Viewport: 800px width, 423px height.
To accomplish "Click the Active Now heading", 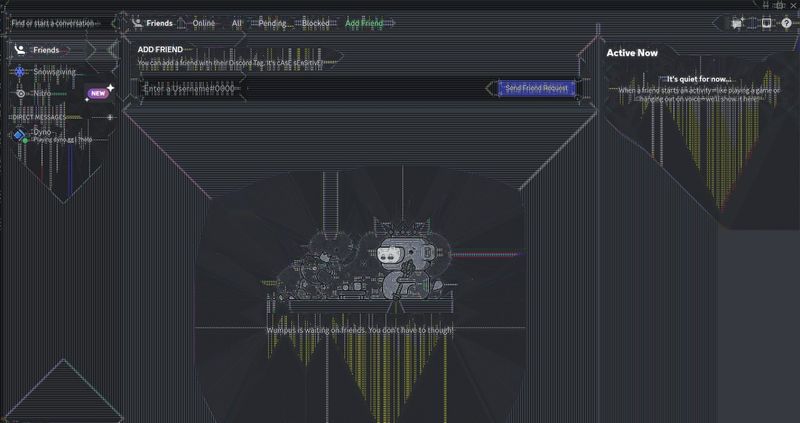I will 632,53.
